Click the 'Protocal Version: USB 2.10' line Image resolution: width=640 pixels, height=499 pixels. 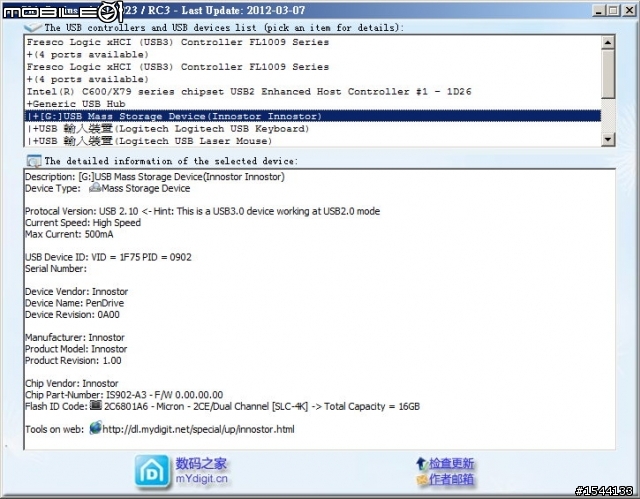point(202,211)
